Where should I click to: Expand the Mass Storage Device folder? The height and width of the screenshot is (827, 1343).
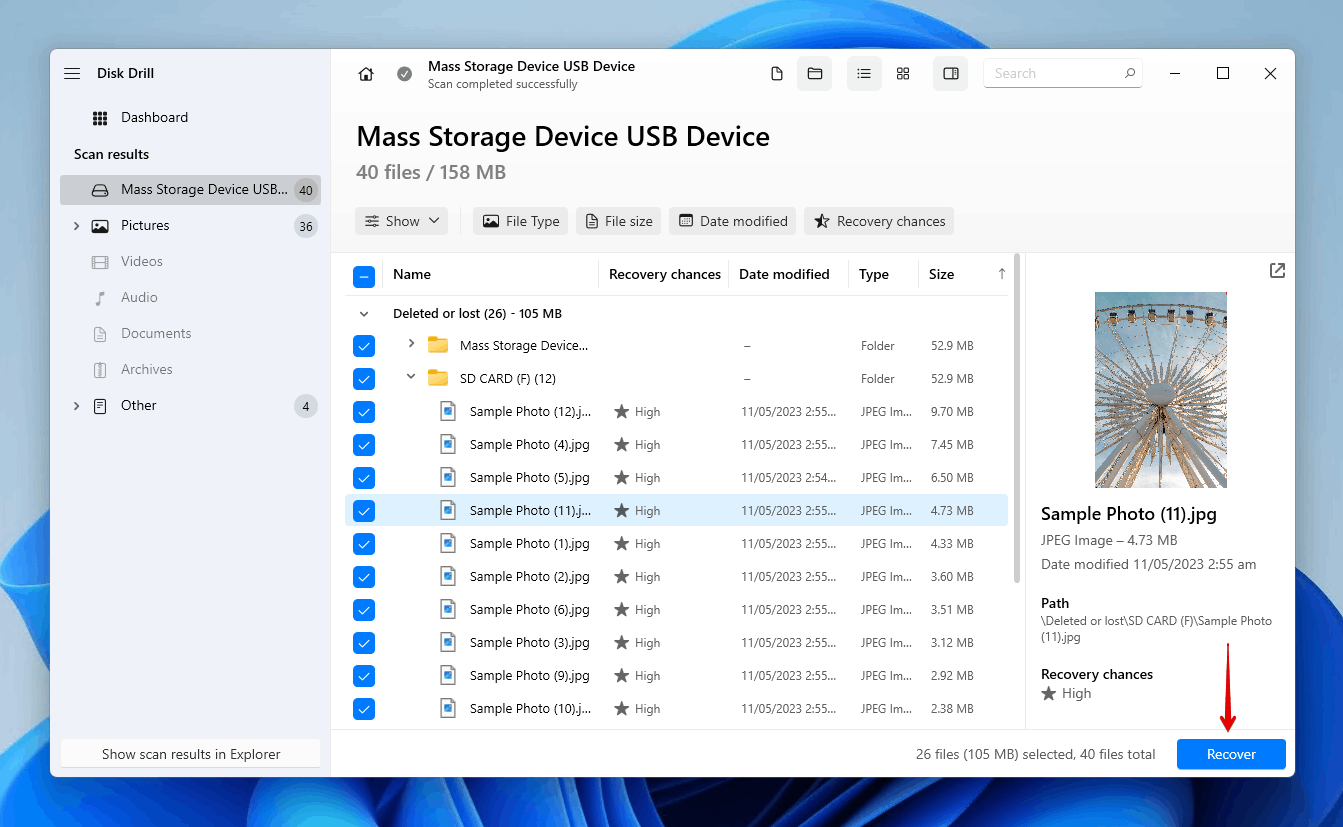click(410, 344)
